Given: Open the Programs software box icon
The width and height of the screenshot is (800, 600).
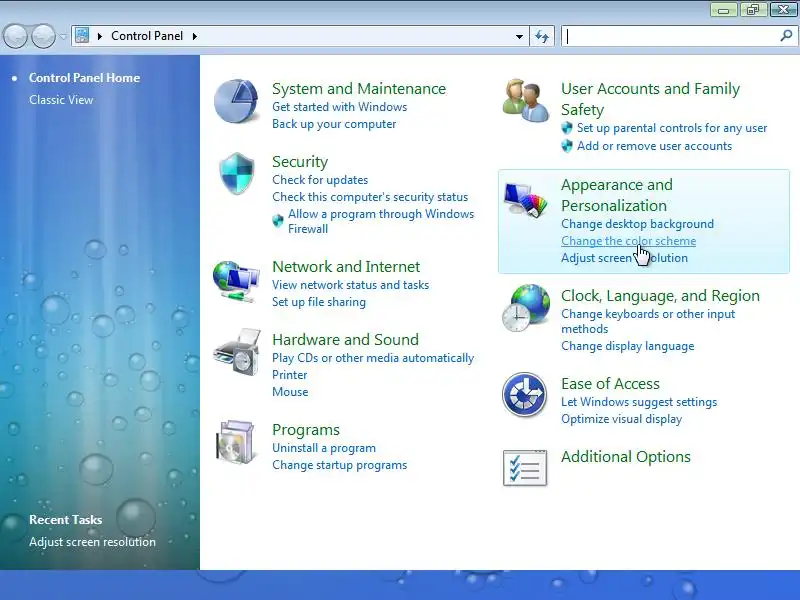Looking at the screenshot, I should point(235,442).
